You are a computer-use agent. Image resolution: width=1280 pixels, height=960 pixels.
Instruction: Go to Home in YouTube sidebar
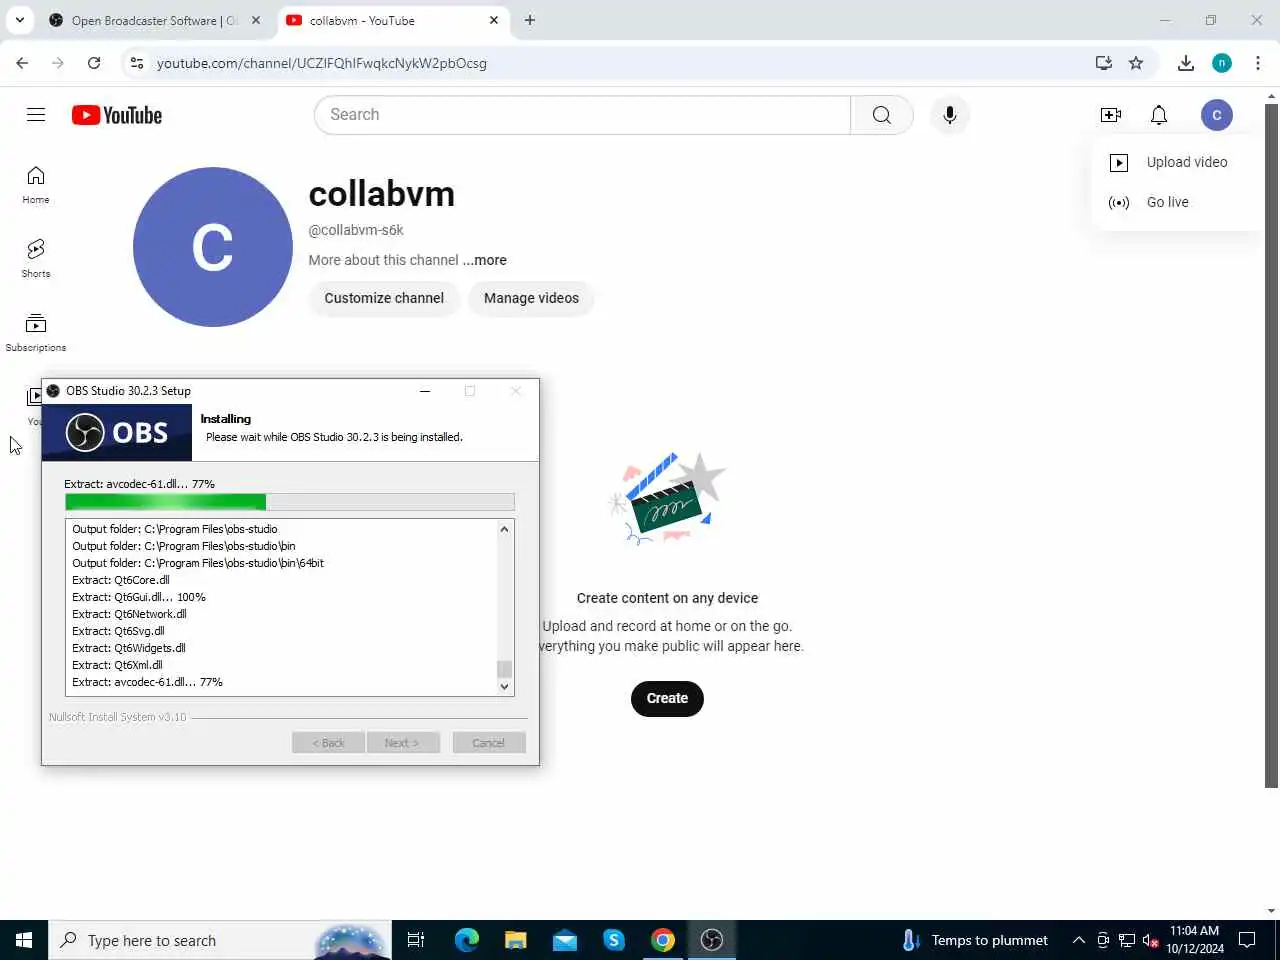(x=36, y=185)
